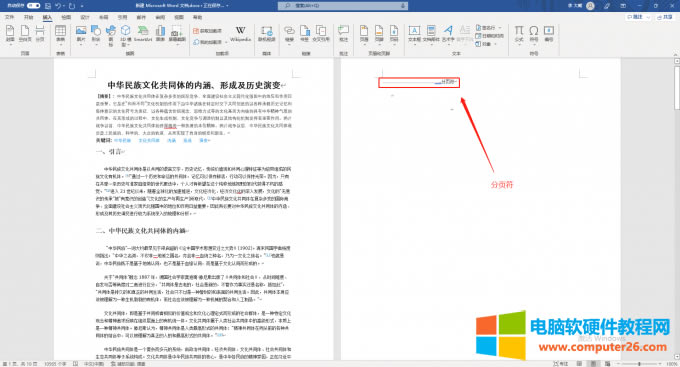680x367 pixels.
Task: Insert a SmartArt graphic
Action: (143, 33)
